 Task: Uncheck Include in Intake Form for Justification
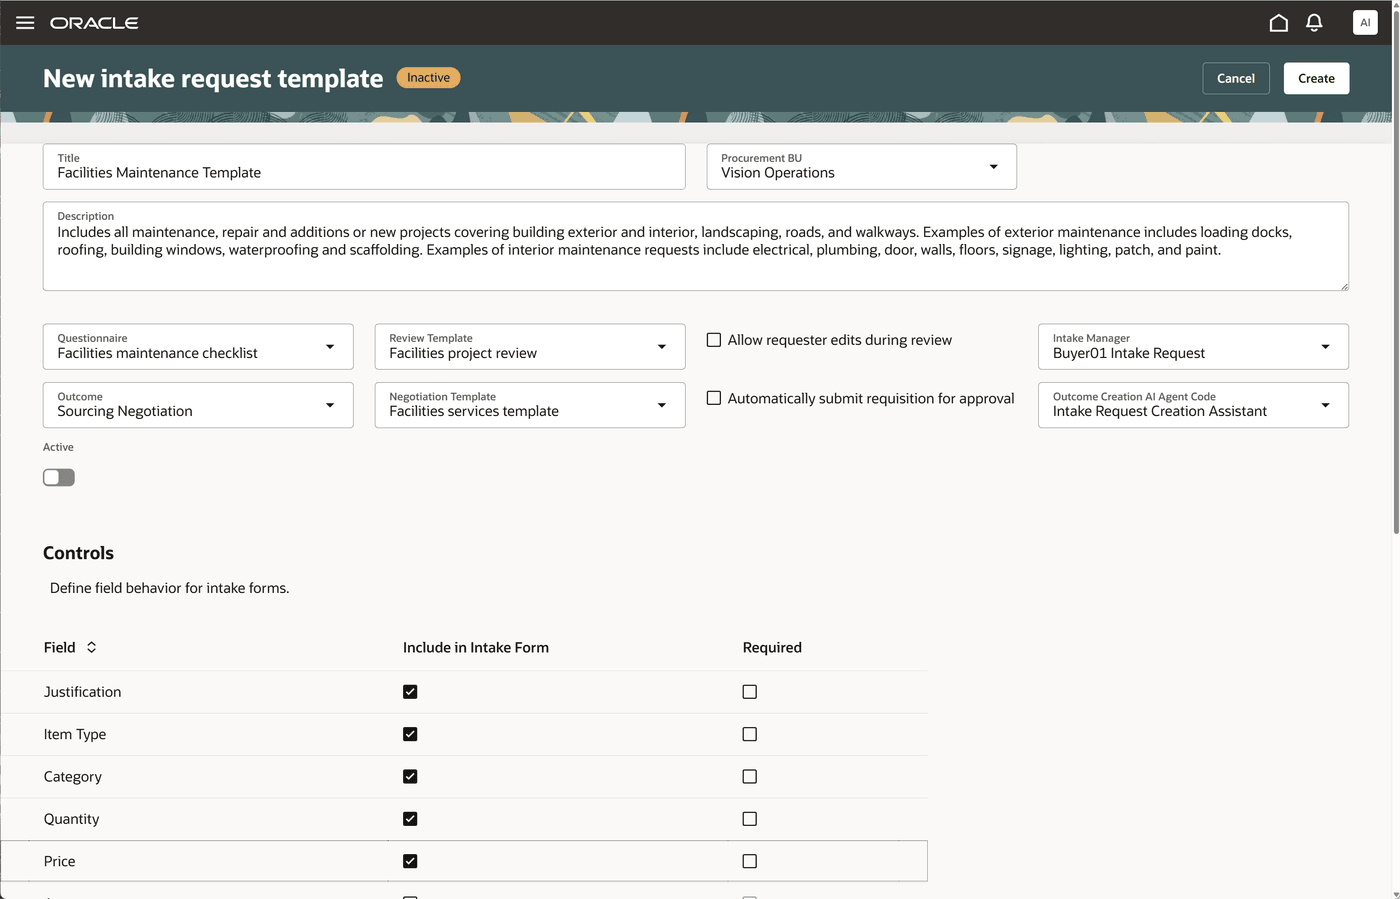tap(410, 692)
